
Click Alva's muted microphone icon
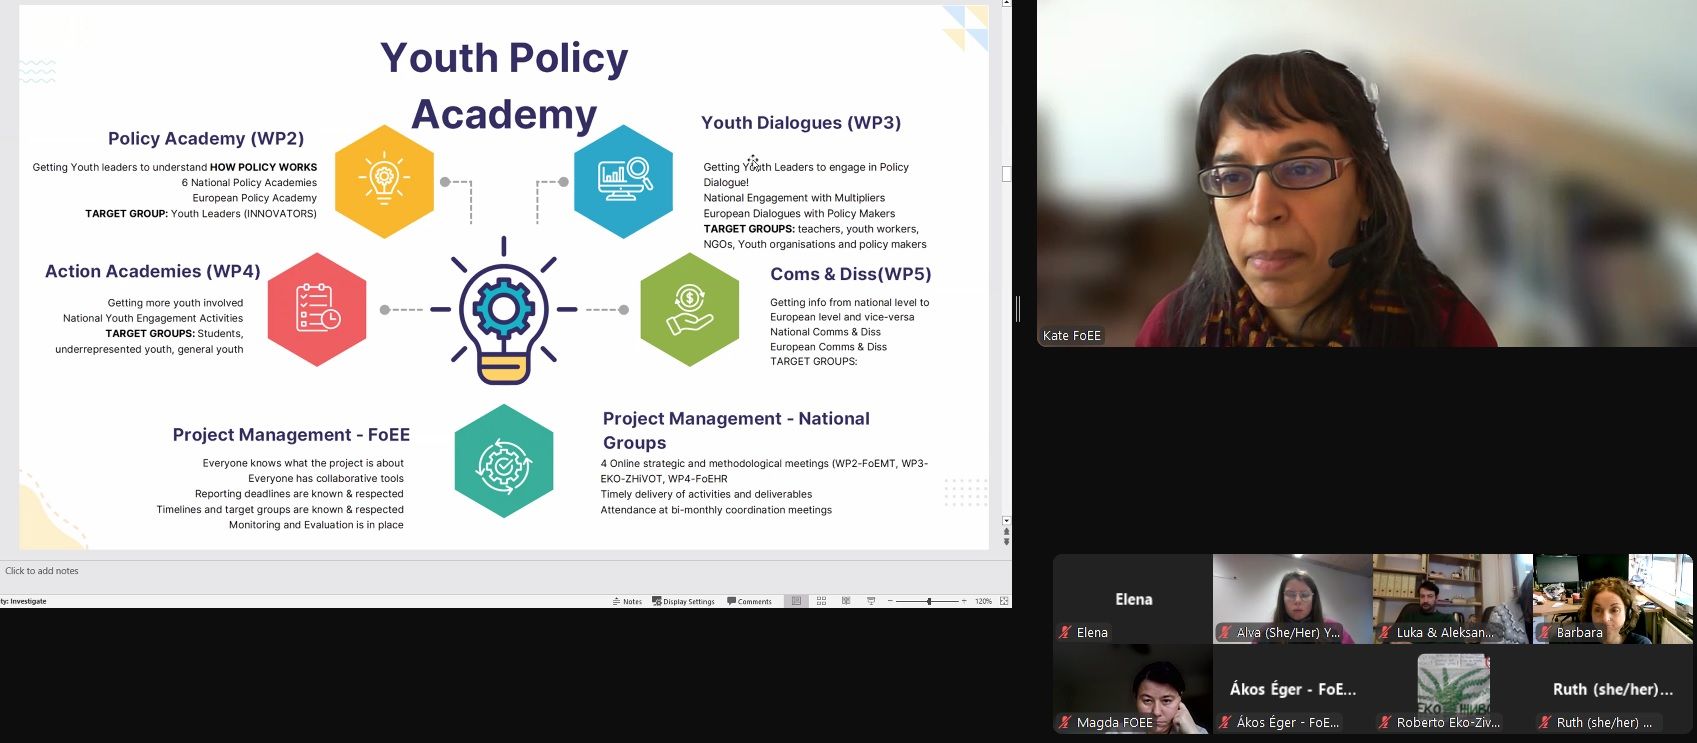[1225, 632]
